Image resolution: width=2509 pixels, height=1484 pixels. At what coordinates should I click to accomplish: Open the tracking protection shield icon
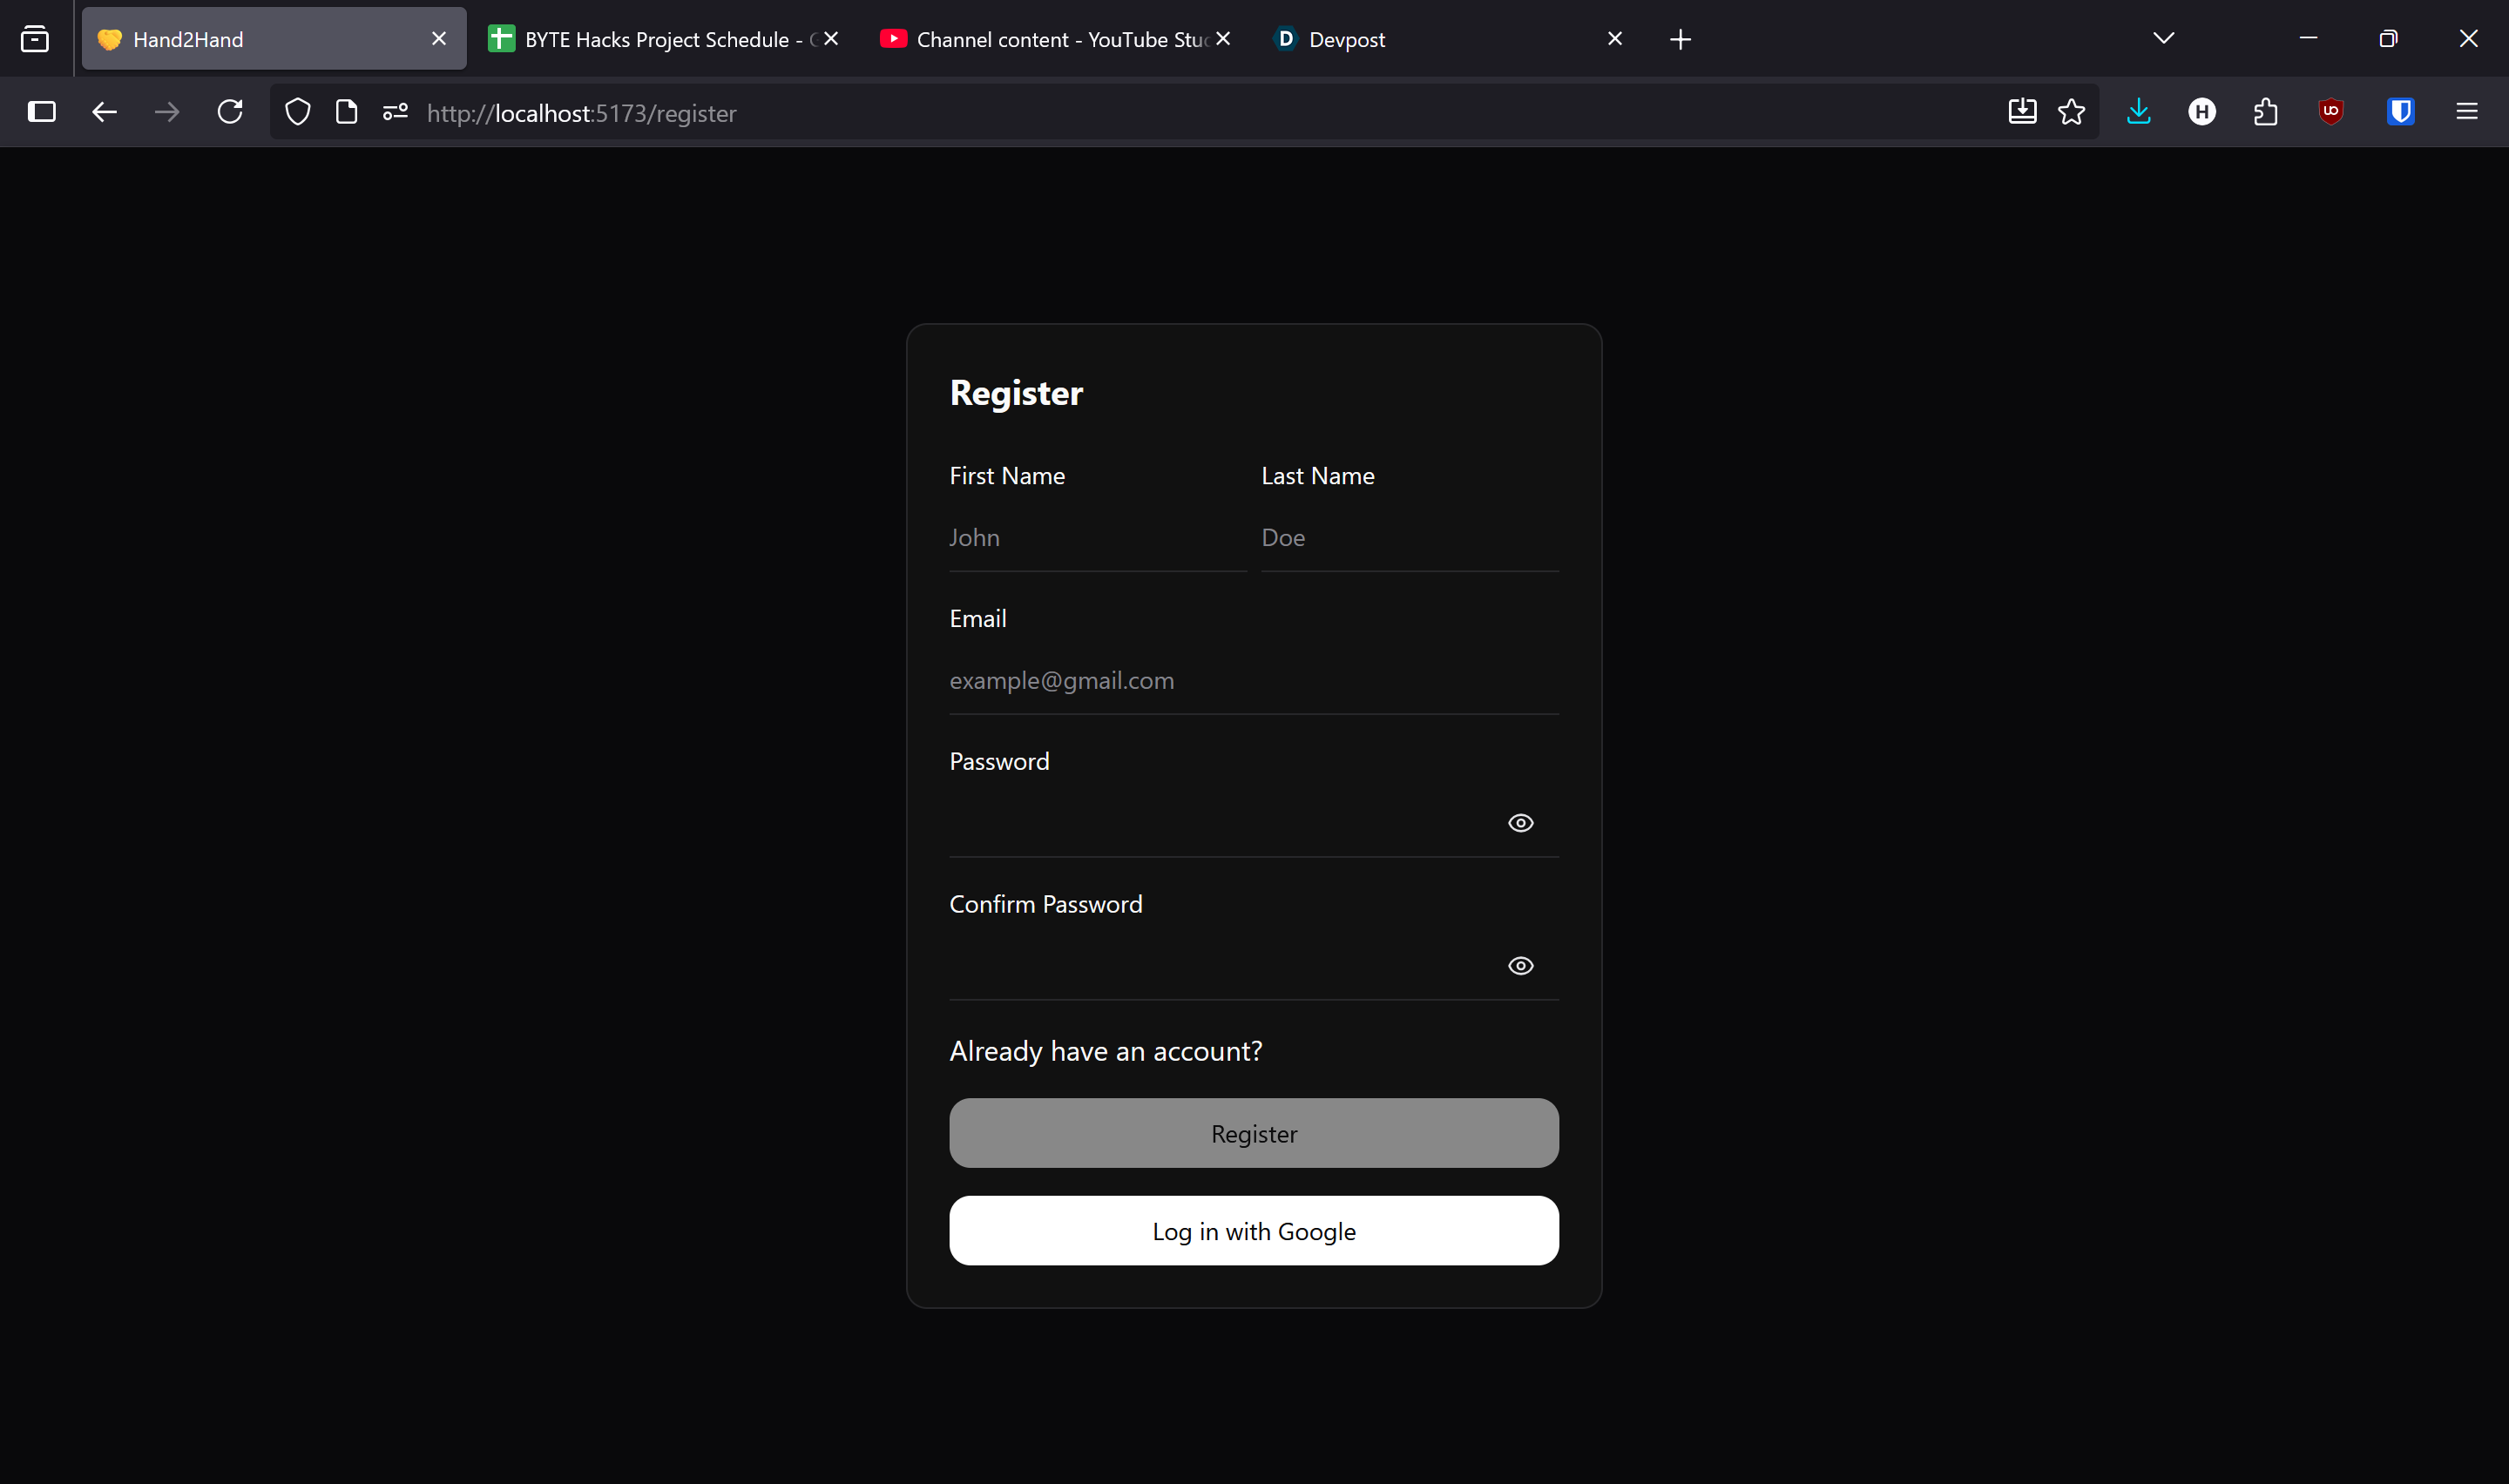pyautogui.click(x=297, y=112)
